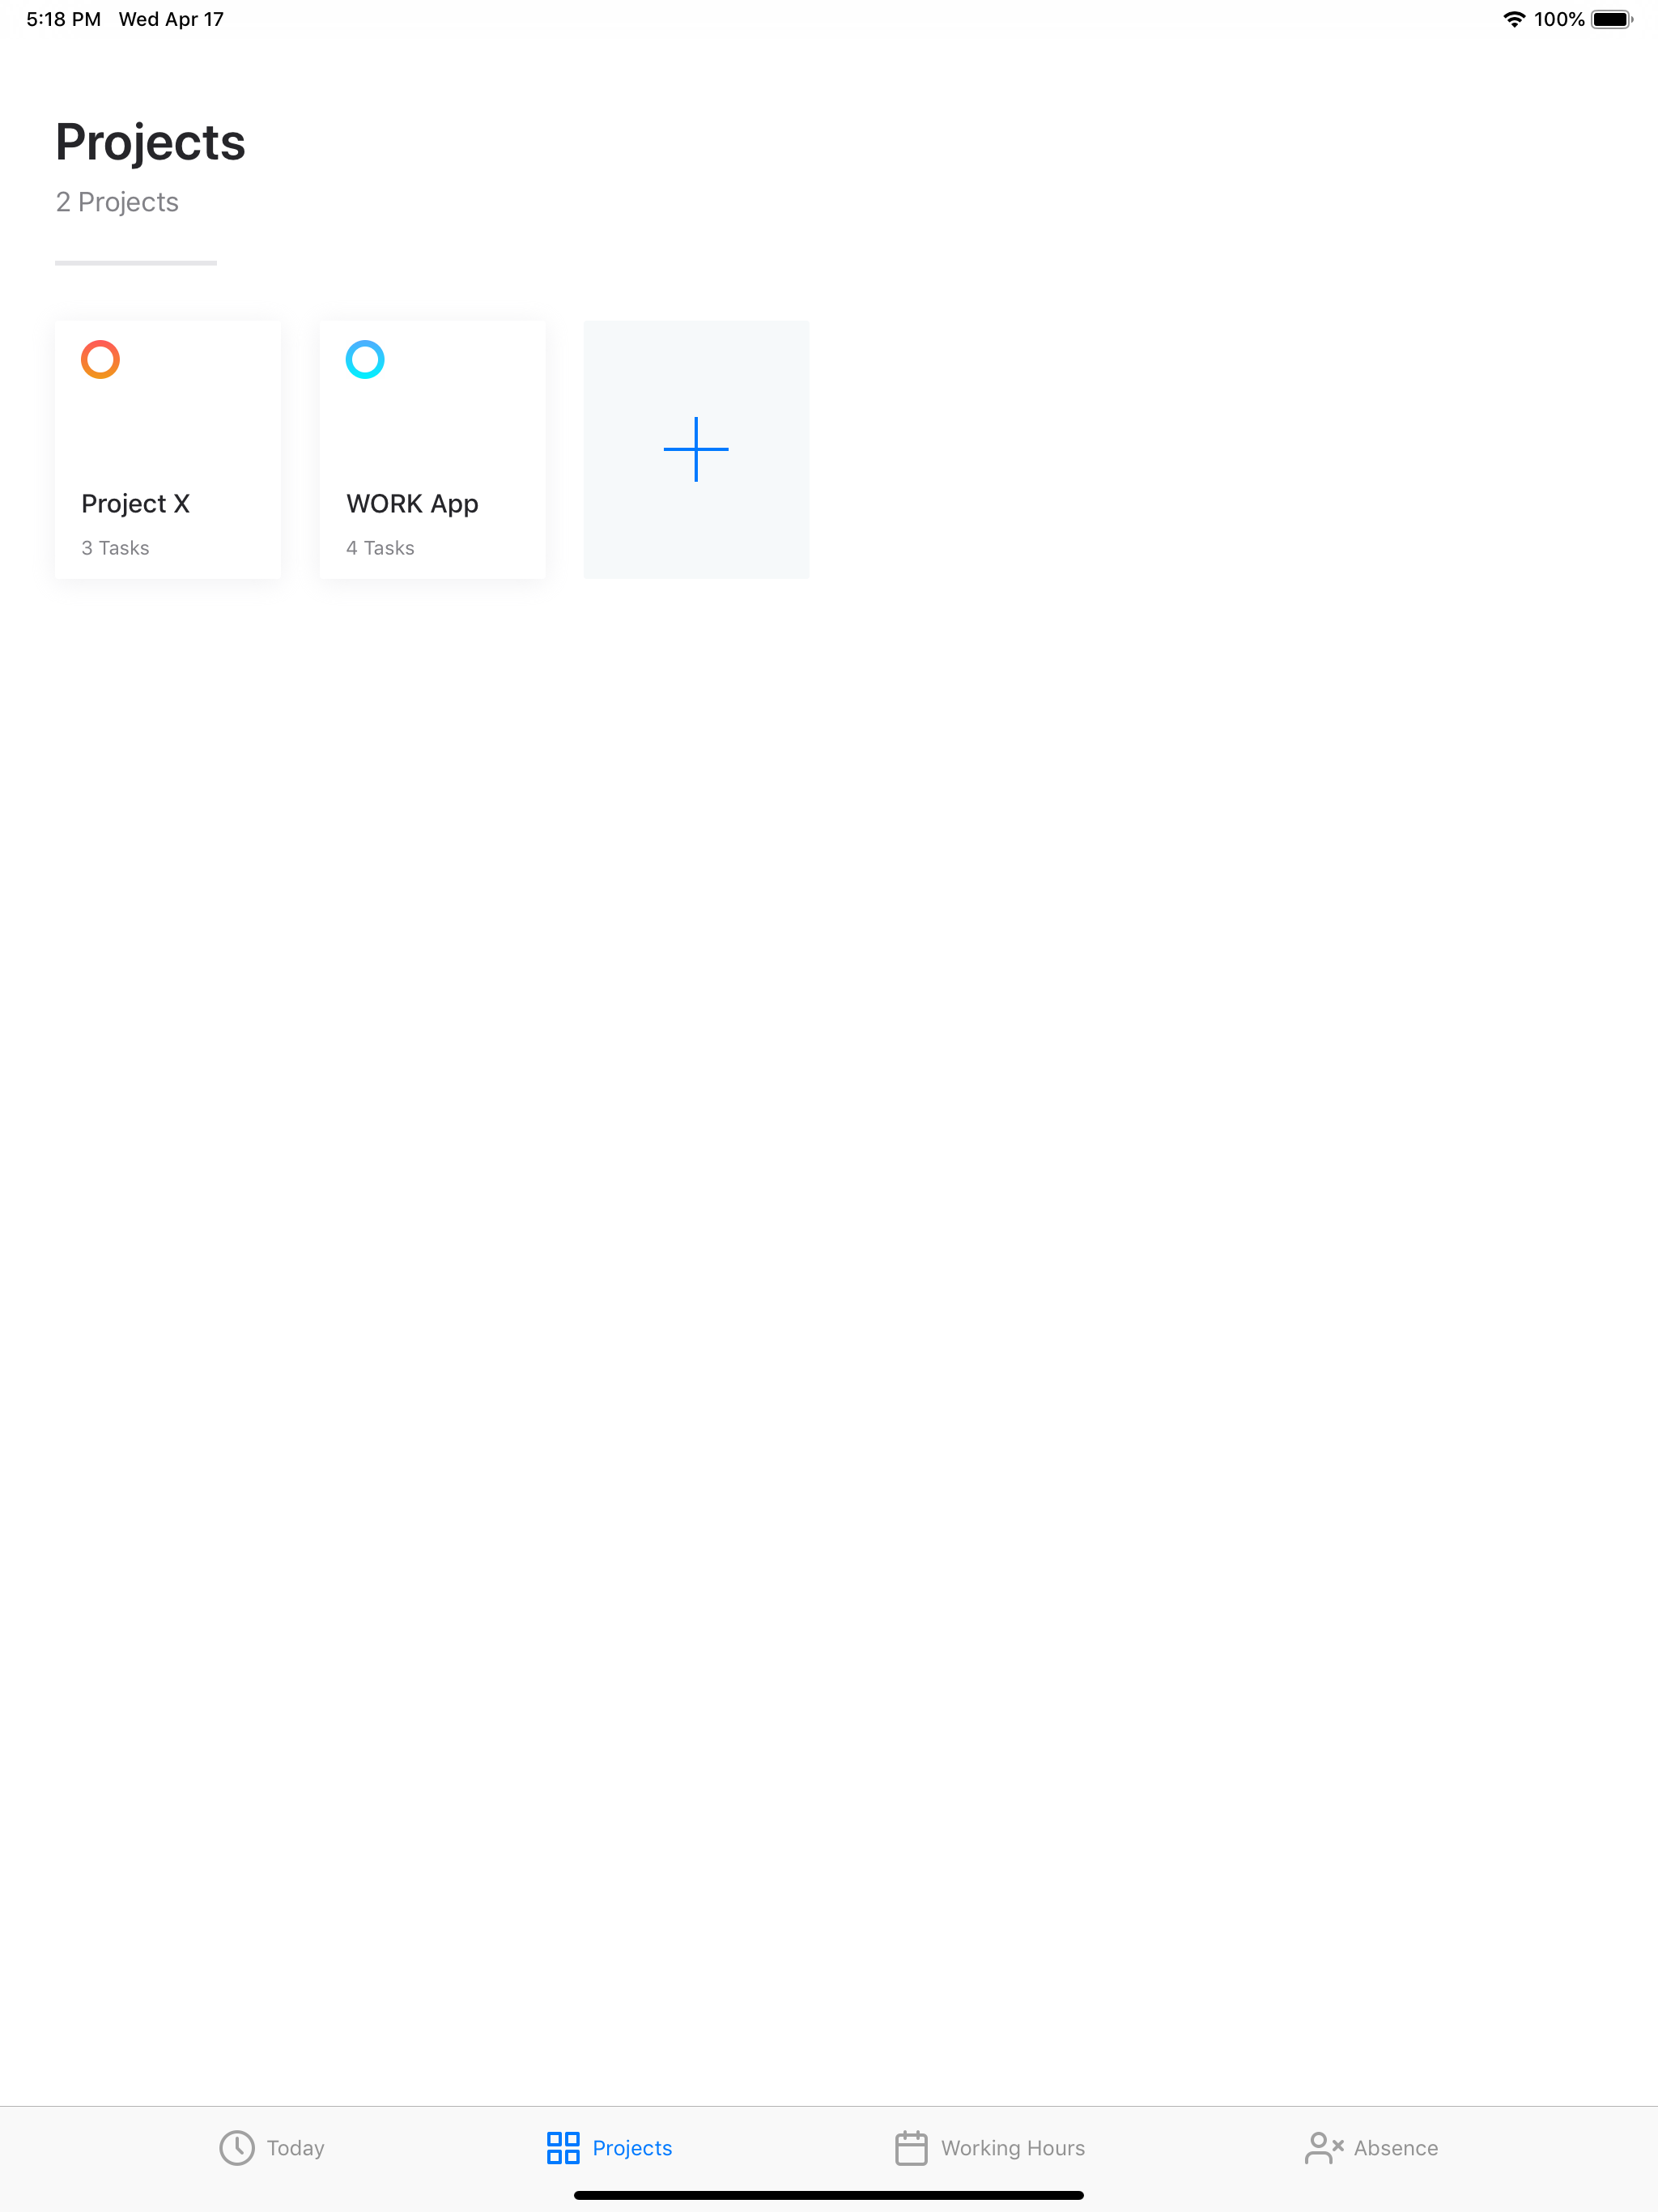1658x2212 pixels.
Task: Select the Projects tab label
Action: [632, 2147]
